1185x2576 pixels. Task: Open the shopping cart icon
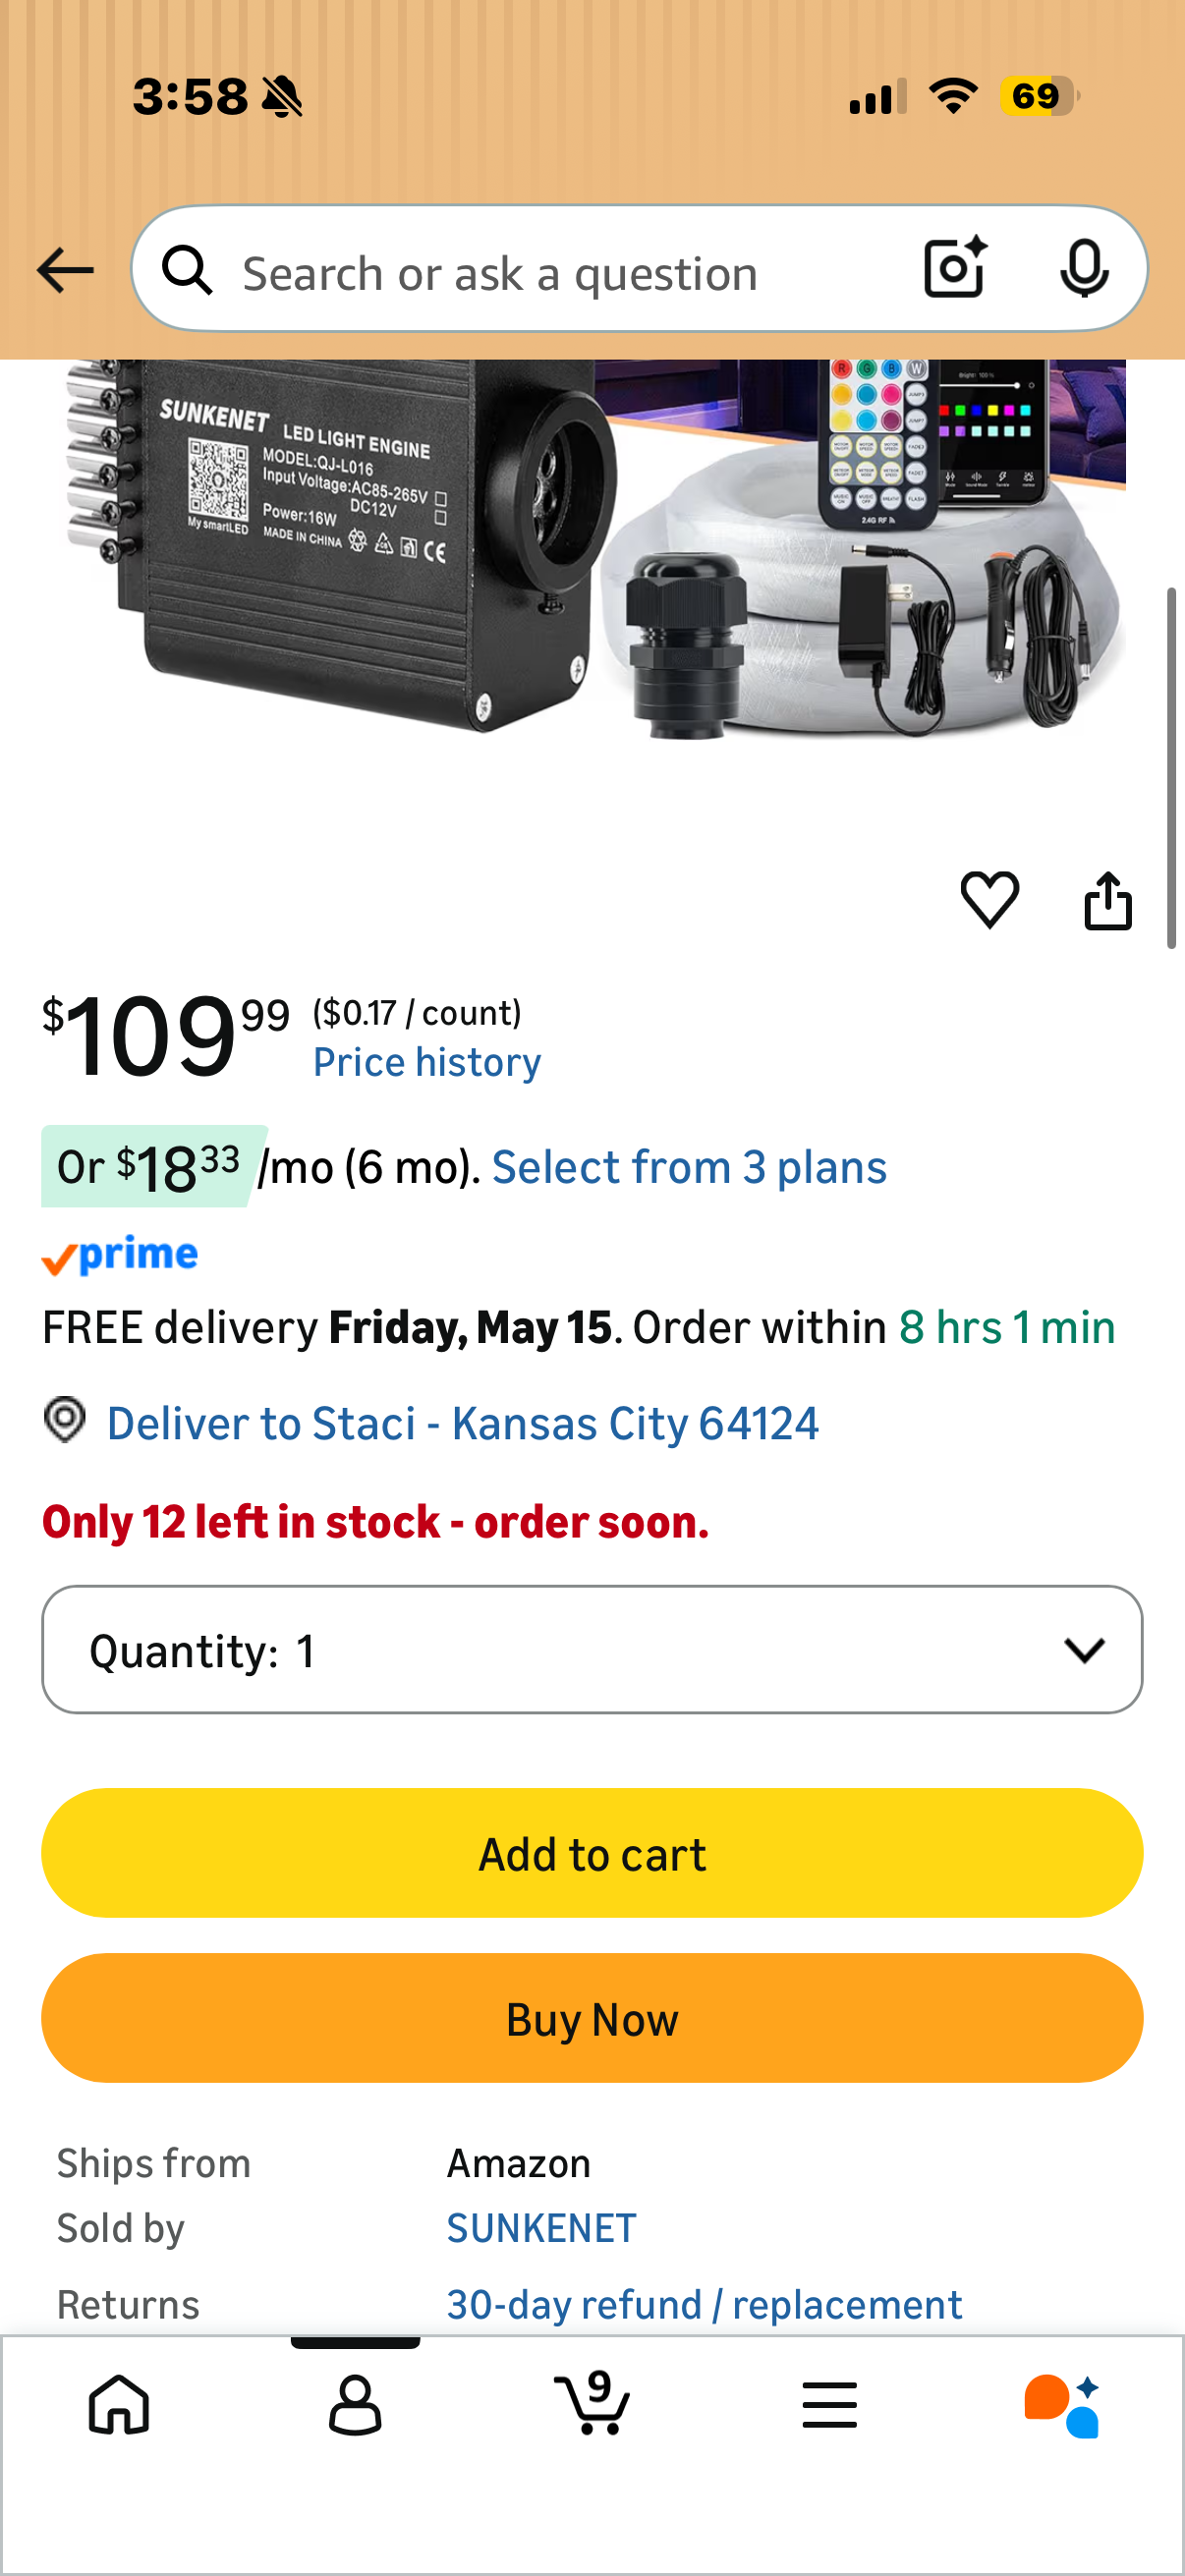592,2403
